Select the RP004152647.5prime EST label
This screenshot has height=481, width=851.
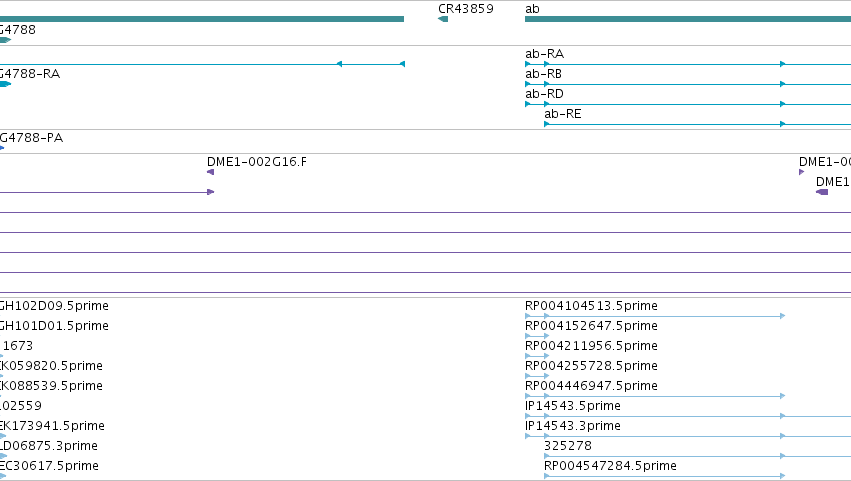[x=591, y=326]
